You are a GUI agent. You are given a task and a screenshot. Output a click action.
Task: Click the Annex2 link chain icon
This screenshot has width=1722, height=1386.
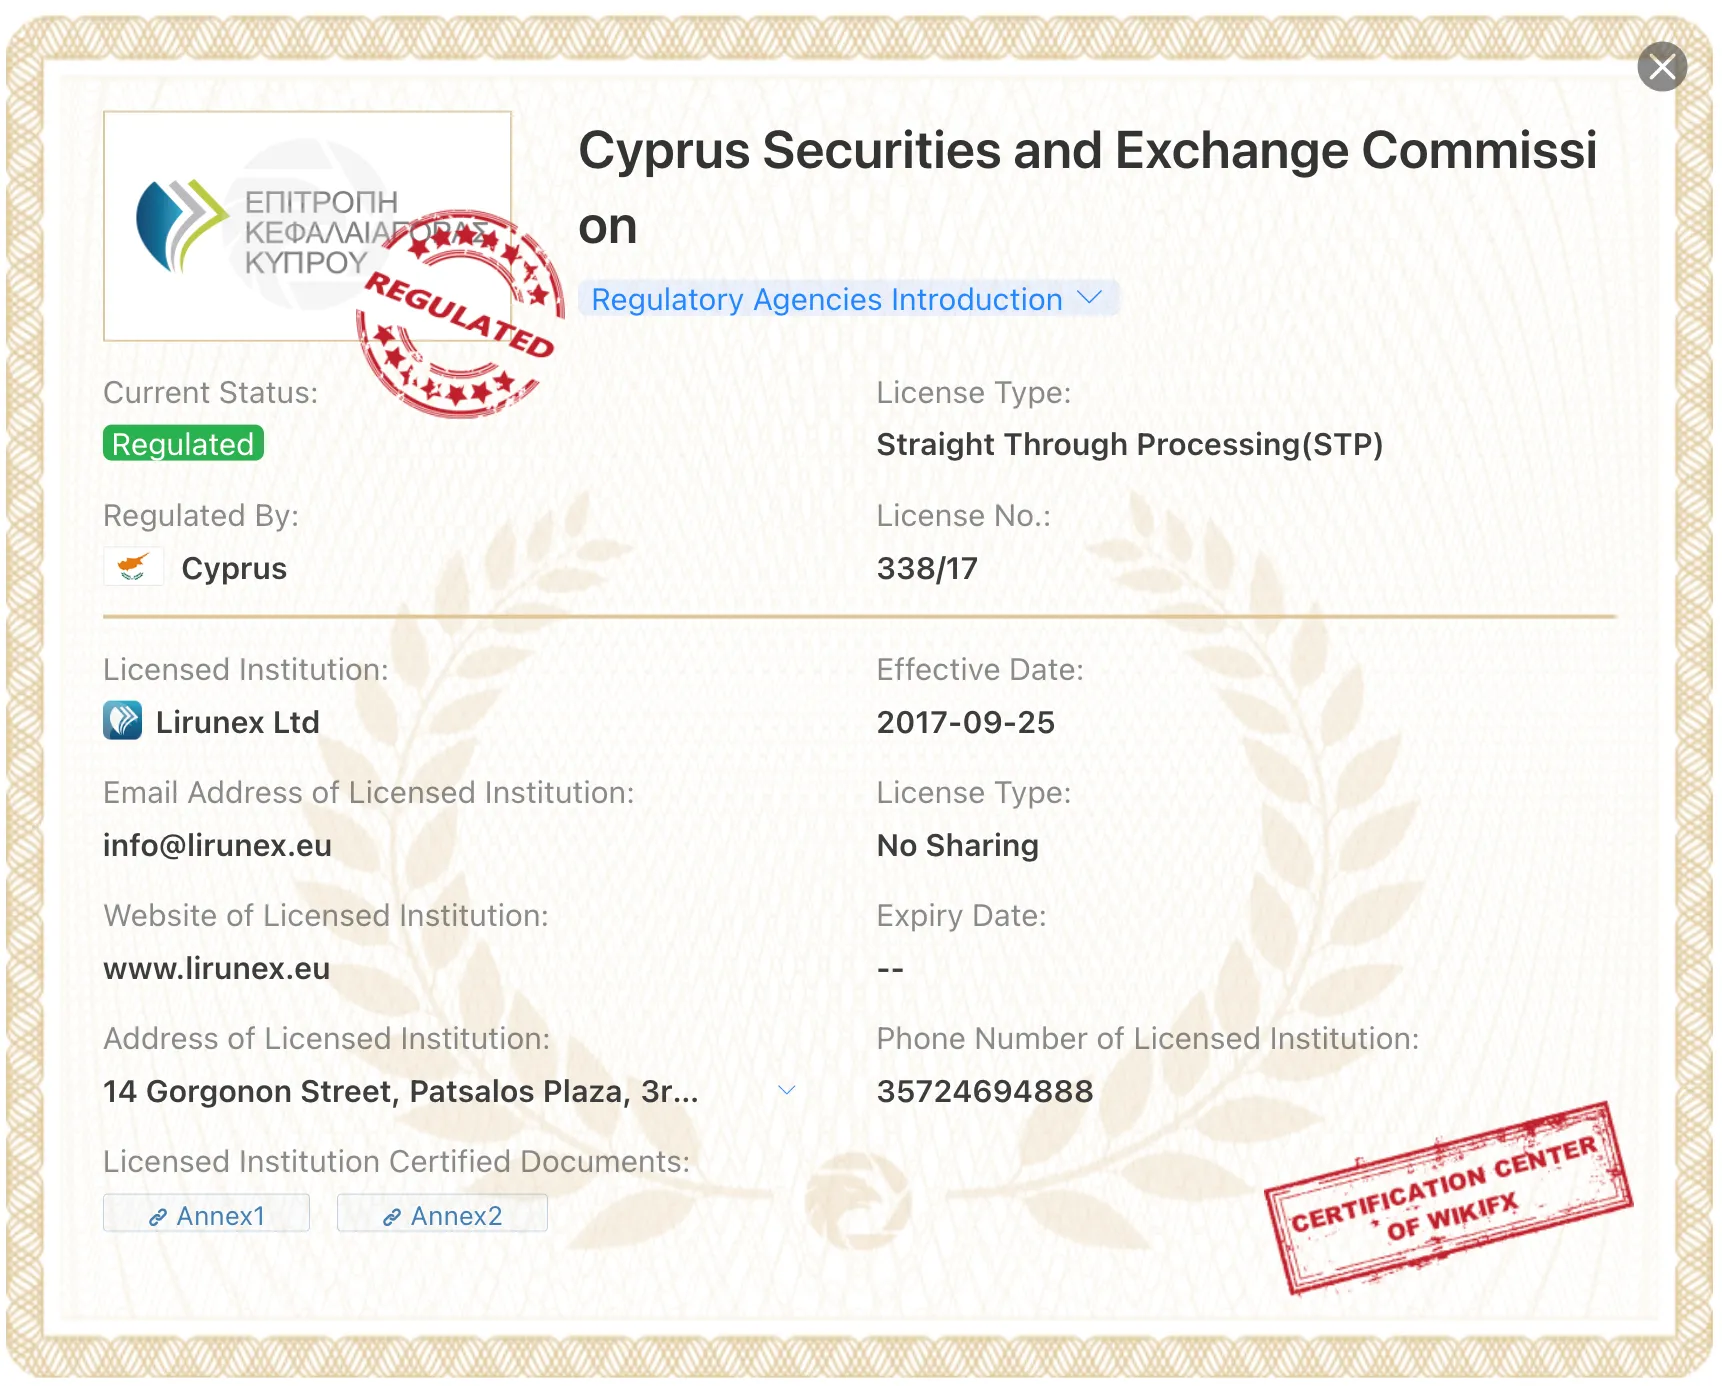(x=392, y=1217)
